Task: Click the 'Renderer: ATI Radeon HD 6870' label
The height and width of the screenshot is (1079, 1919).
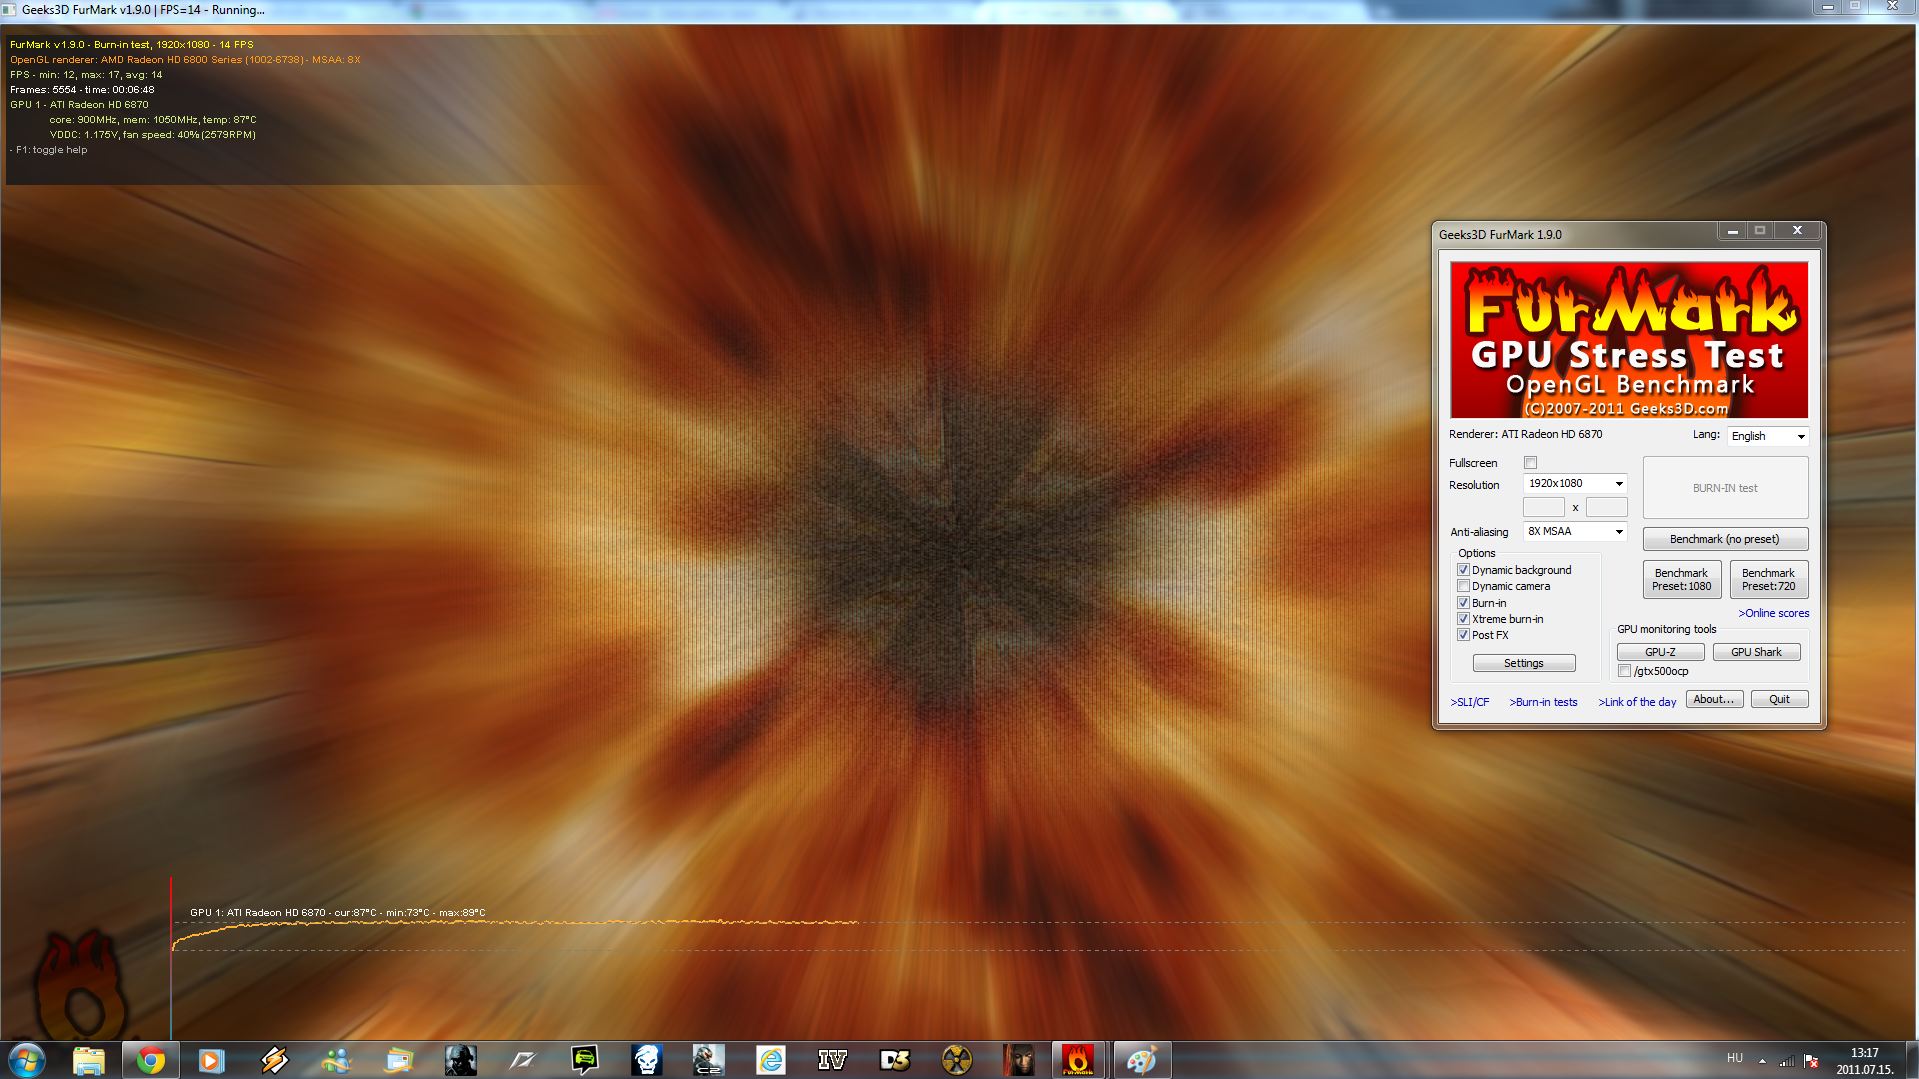Action: pyautogui.click(x=1525, y=434)
